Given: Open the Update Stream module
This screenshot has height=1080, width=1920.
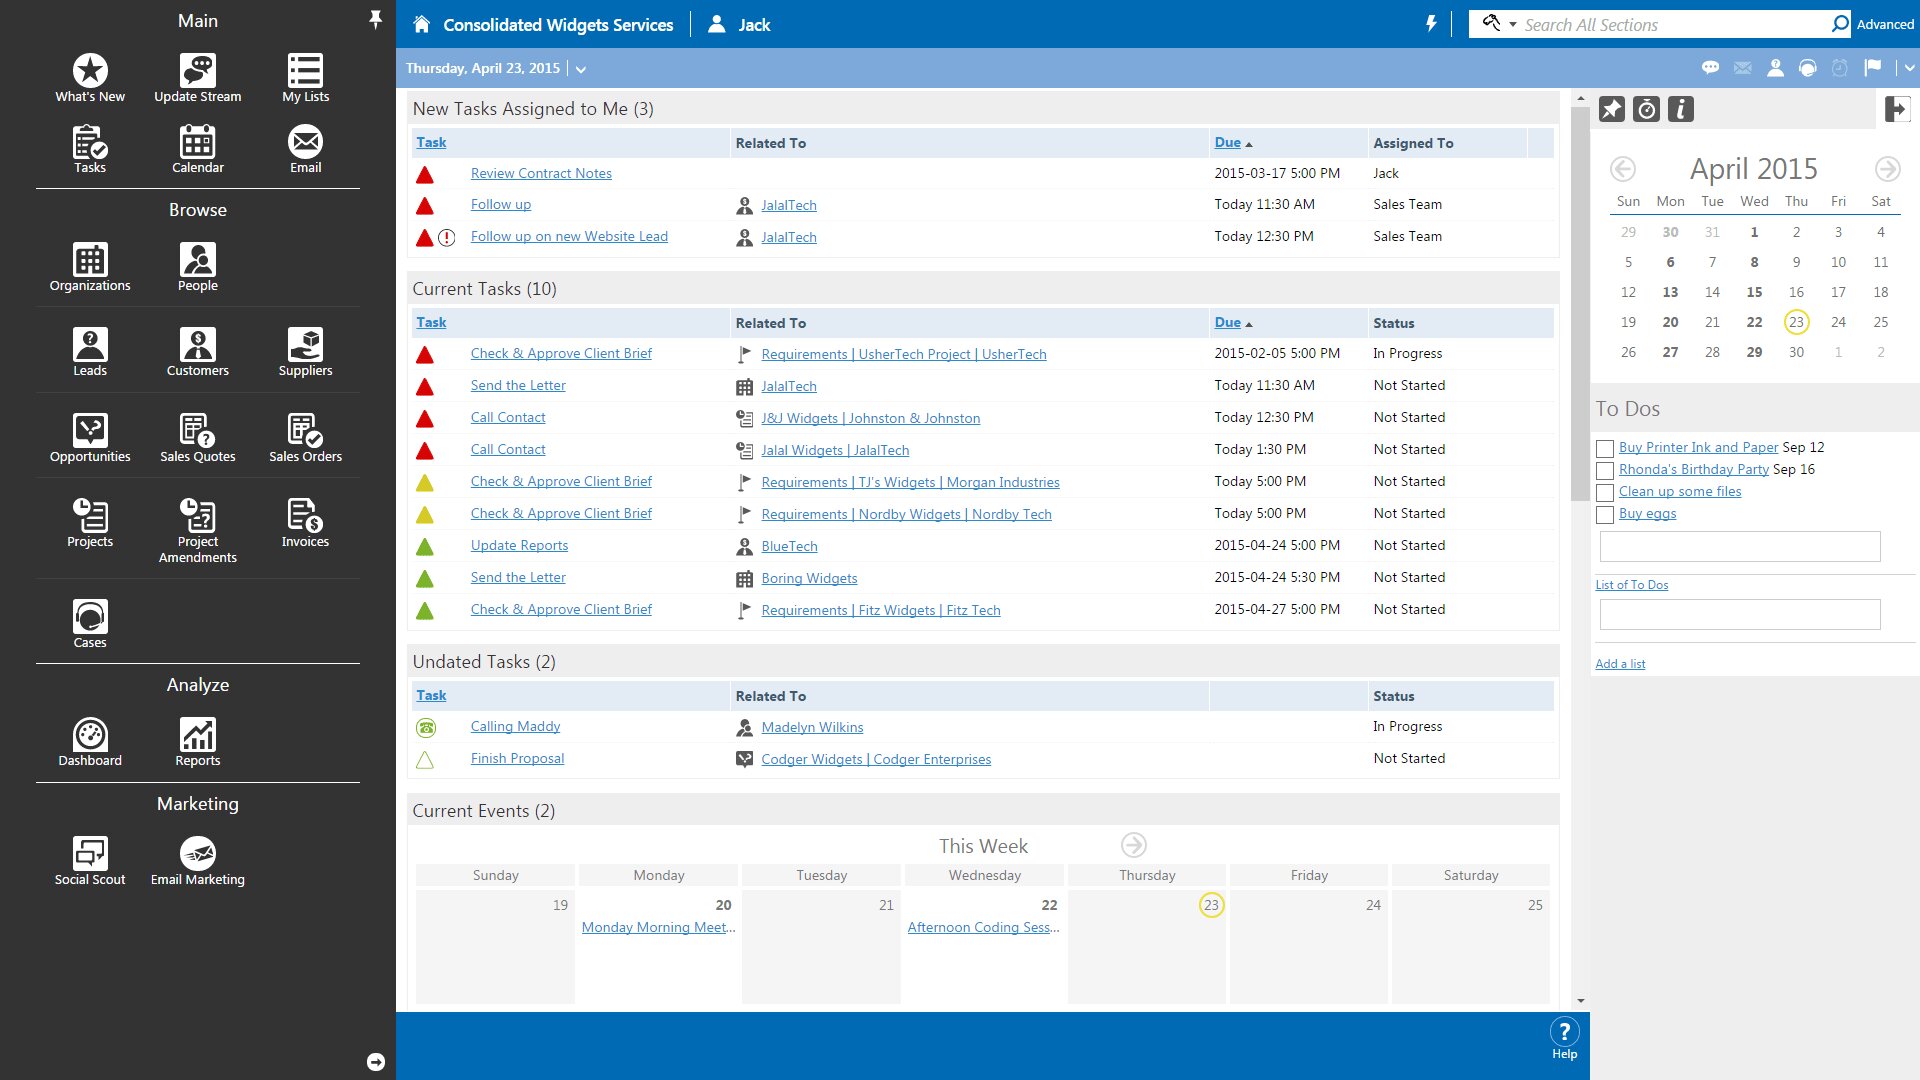Looking at the screenshot, I should (x=197, y=78).
